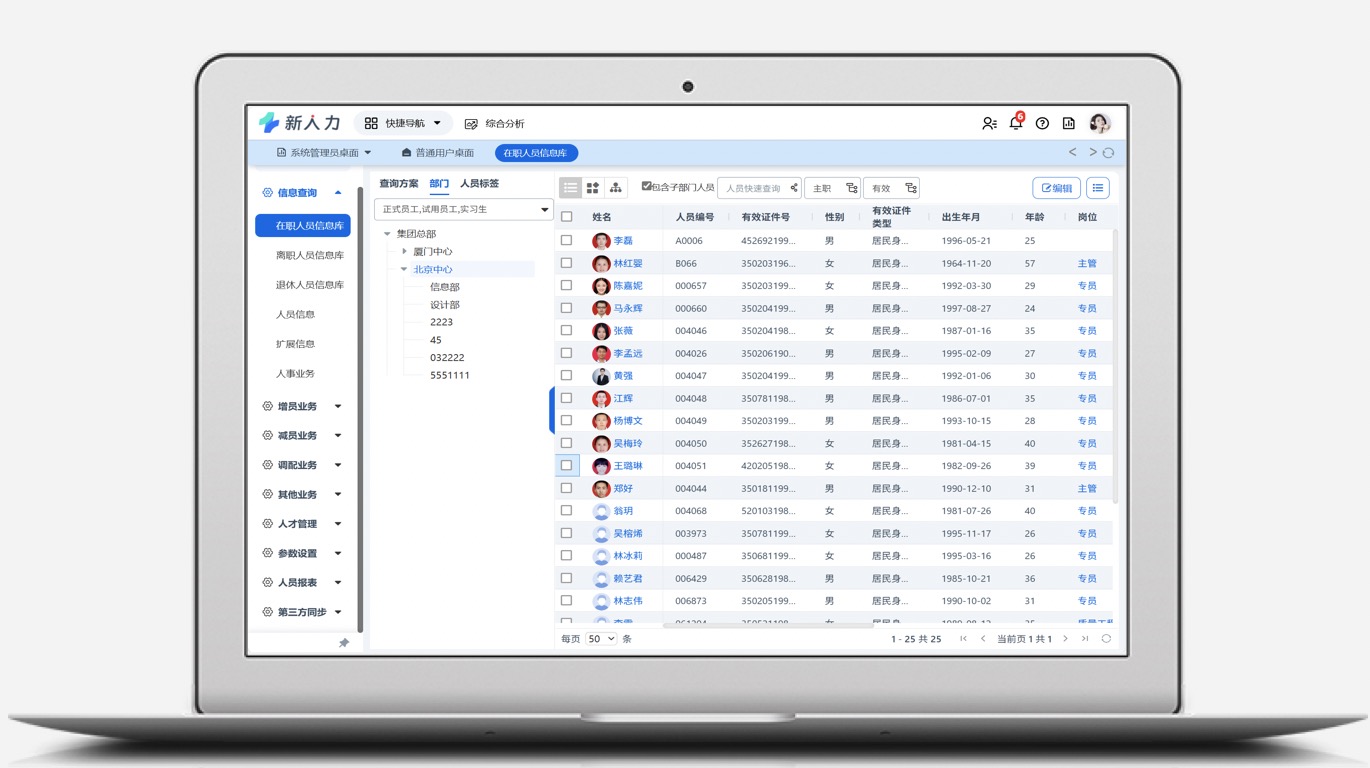
Task: Expand the 厦门中心 tree node
Action: [x=405, y=252]
